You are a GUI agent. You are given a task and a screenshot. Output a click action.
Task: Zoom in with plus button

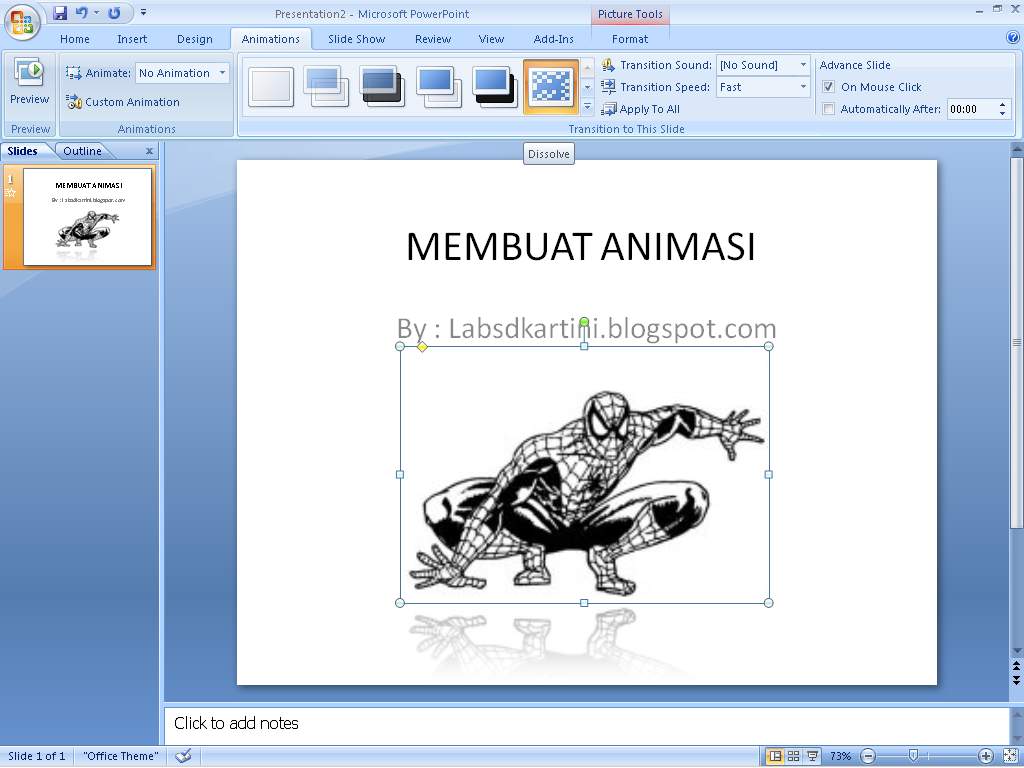point(986,756)
